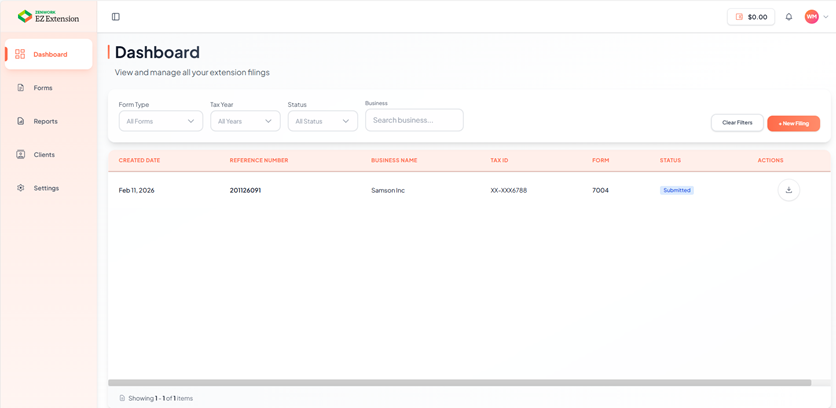
Task: Click the EZ Extension logo
Action: (48, 17)
